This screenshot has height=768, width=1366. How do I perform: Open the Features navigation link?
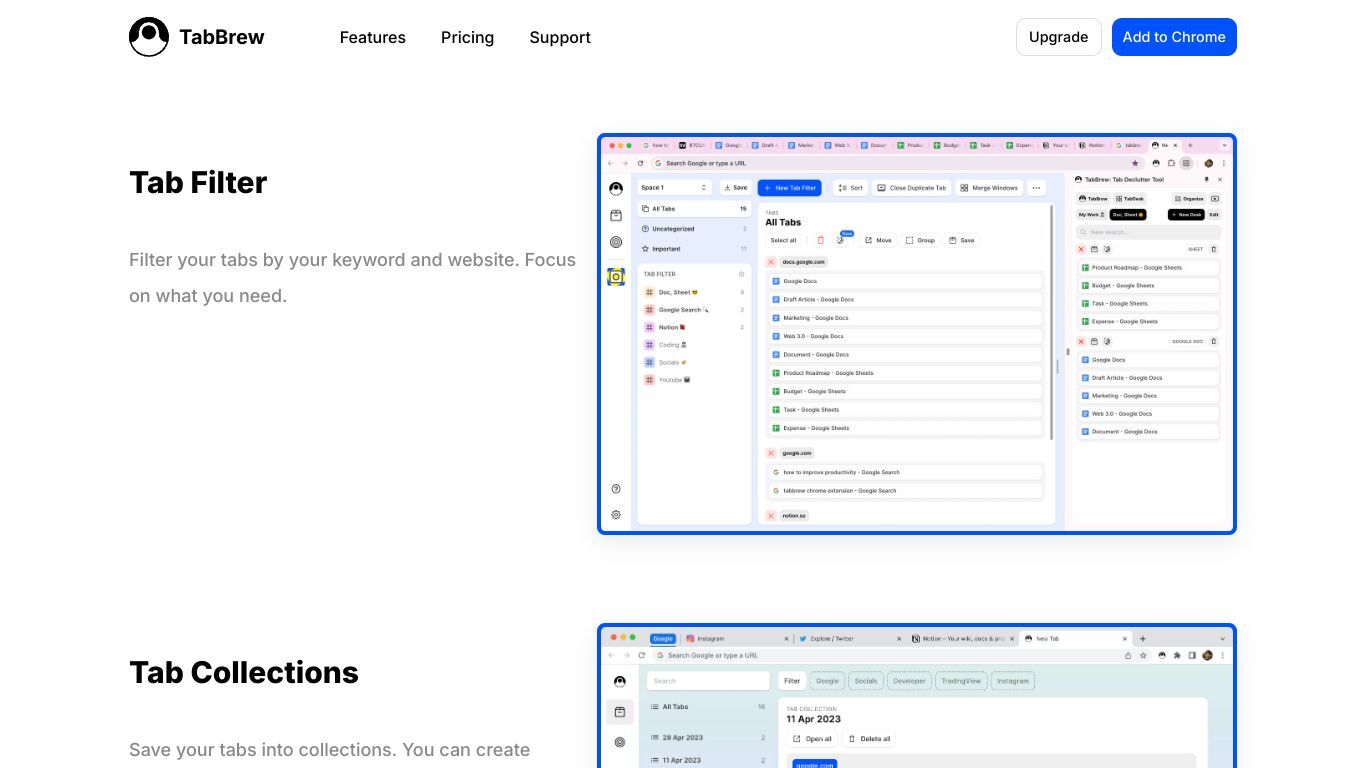point(372,37)
